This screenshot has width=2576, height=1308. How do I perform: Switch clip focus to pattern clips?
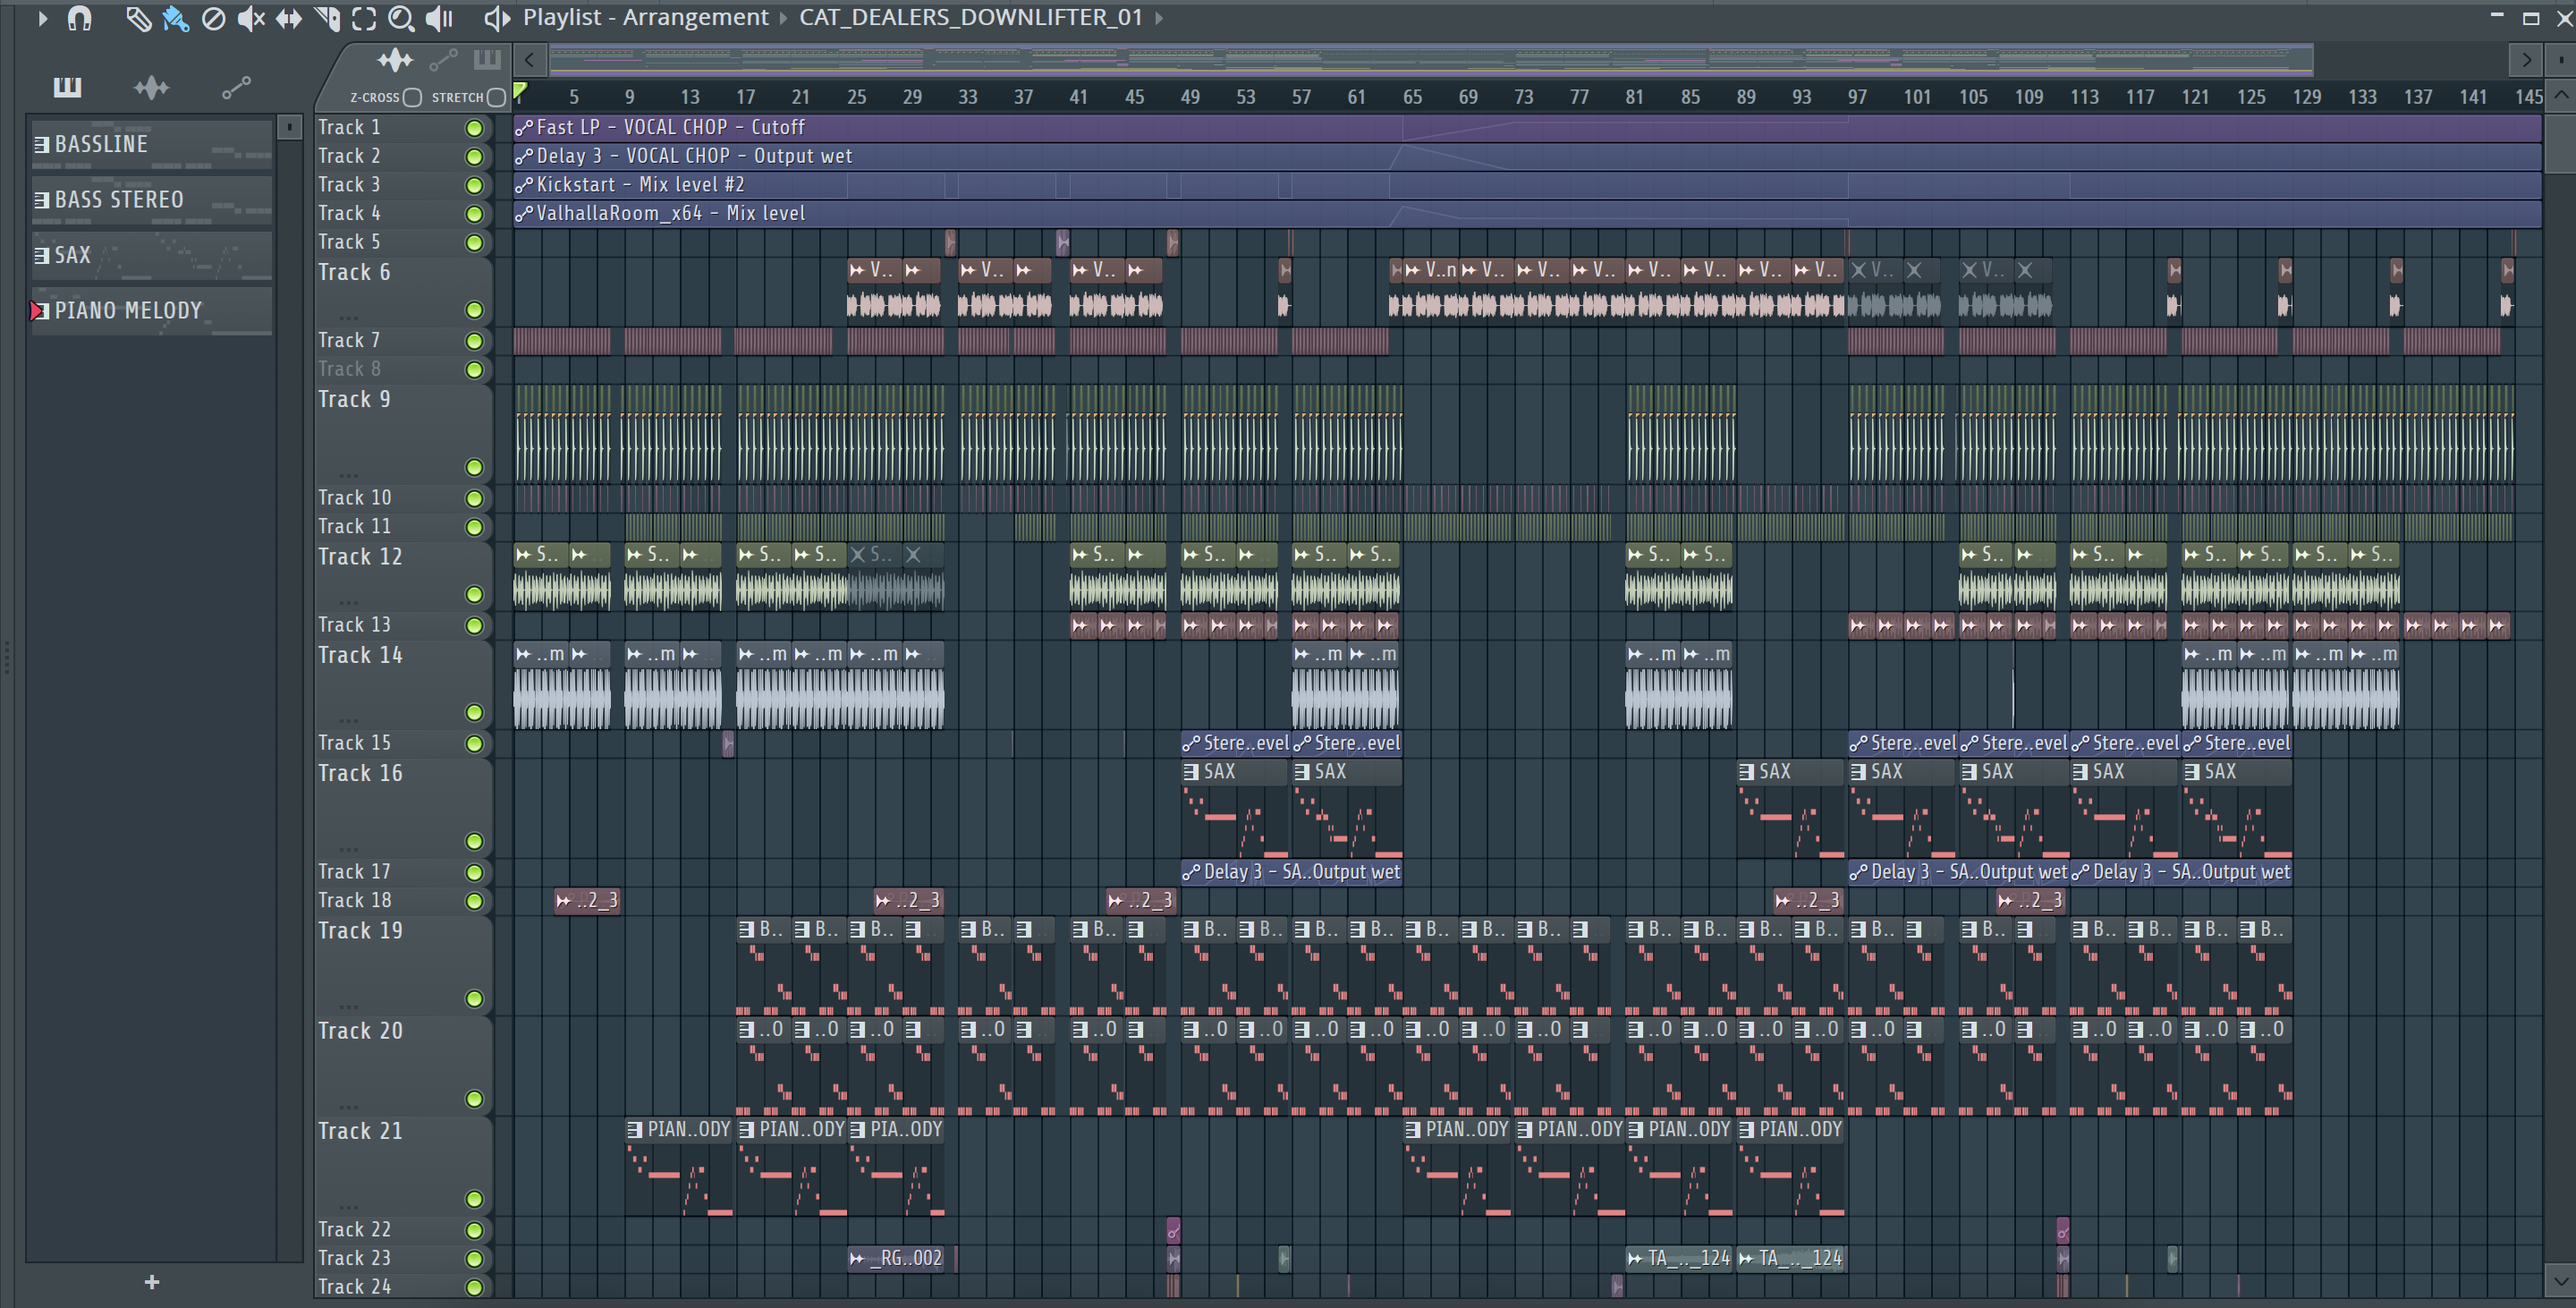(486, 60)
